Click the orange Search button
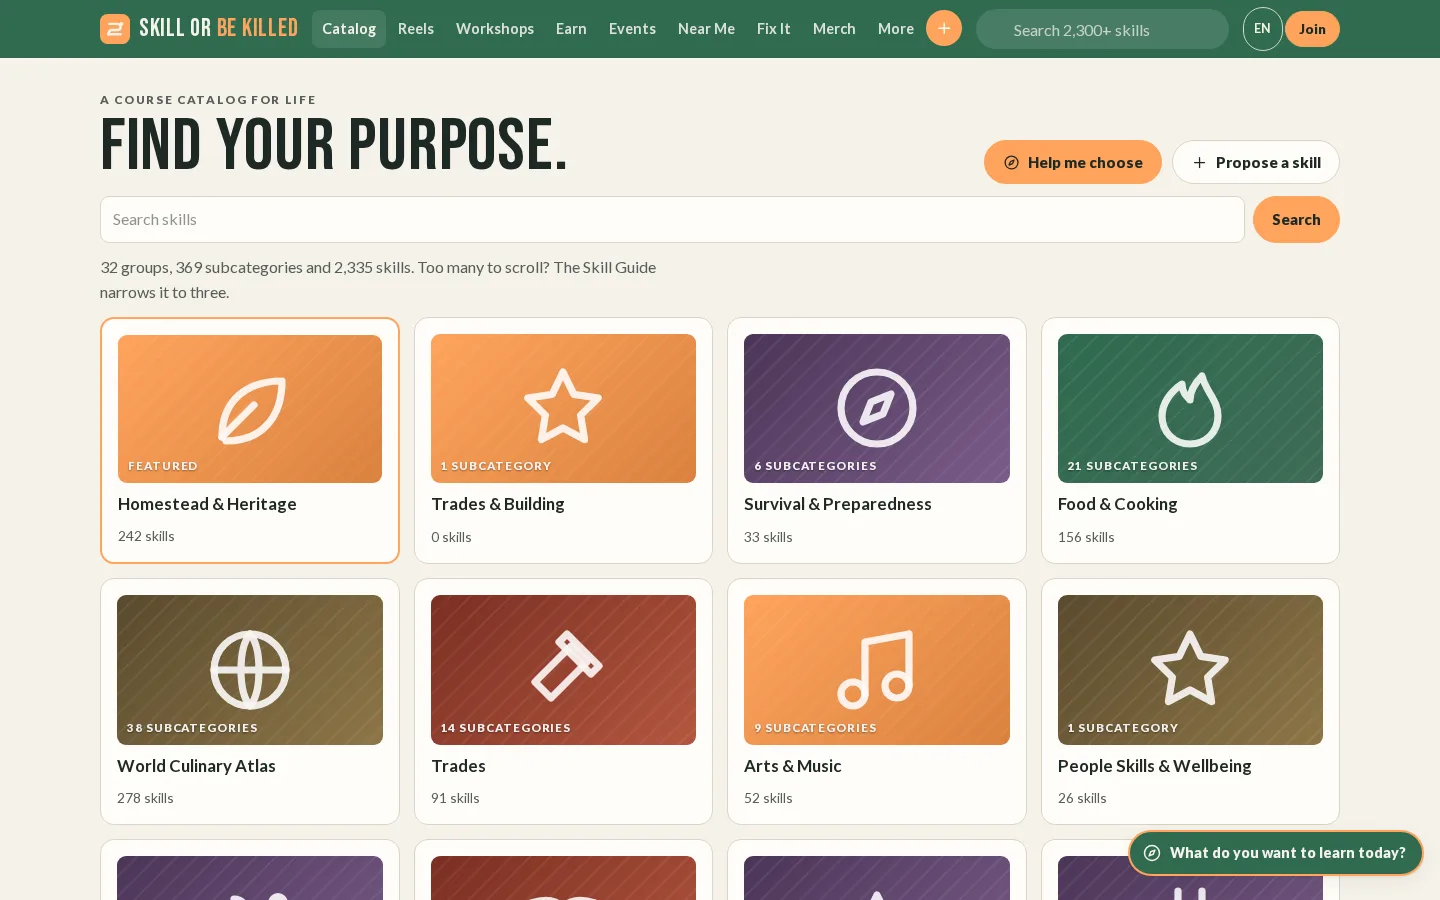The image size is (1440, 900). pos(1296,219)
